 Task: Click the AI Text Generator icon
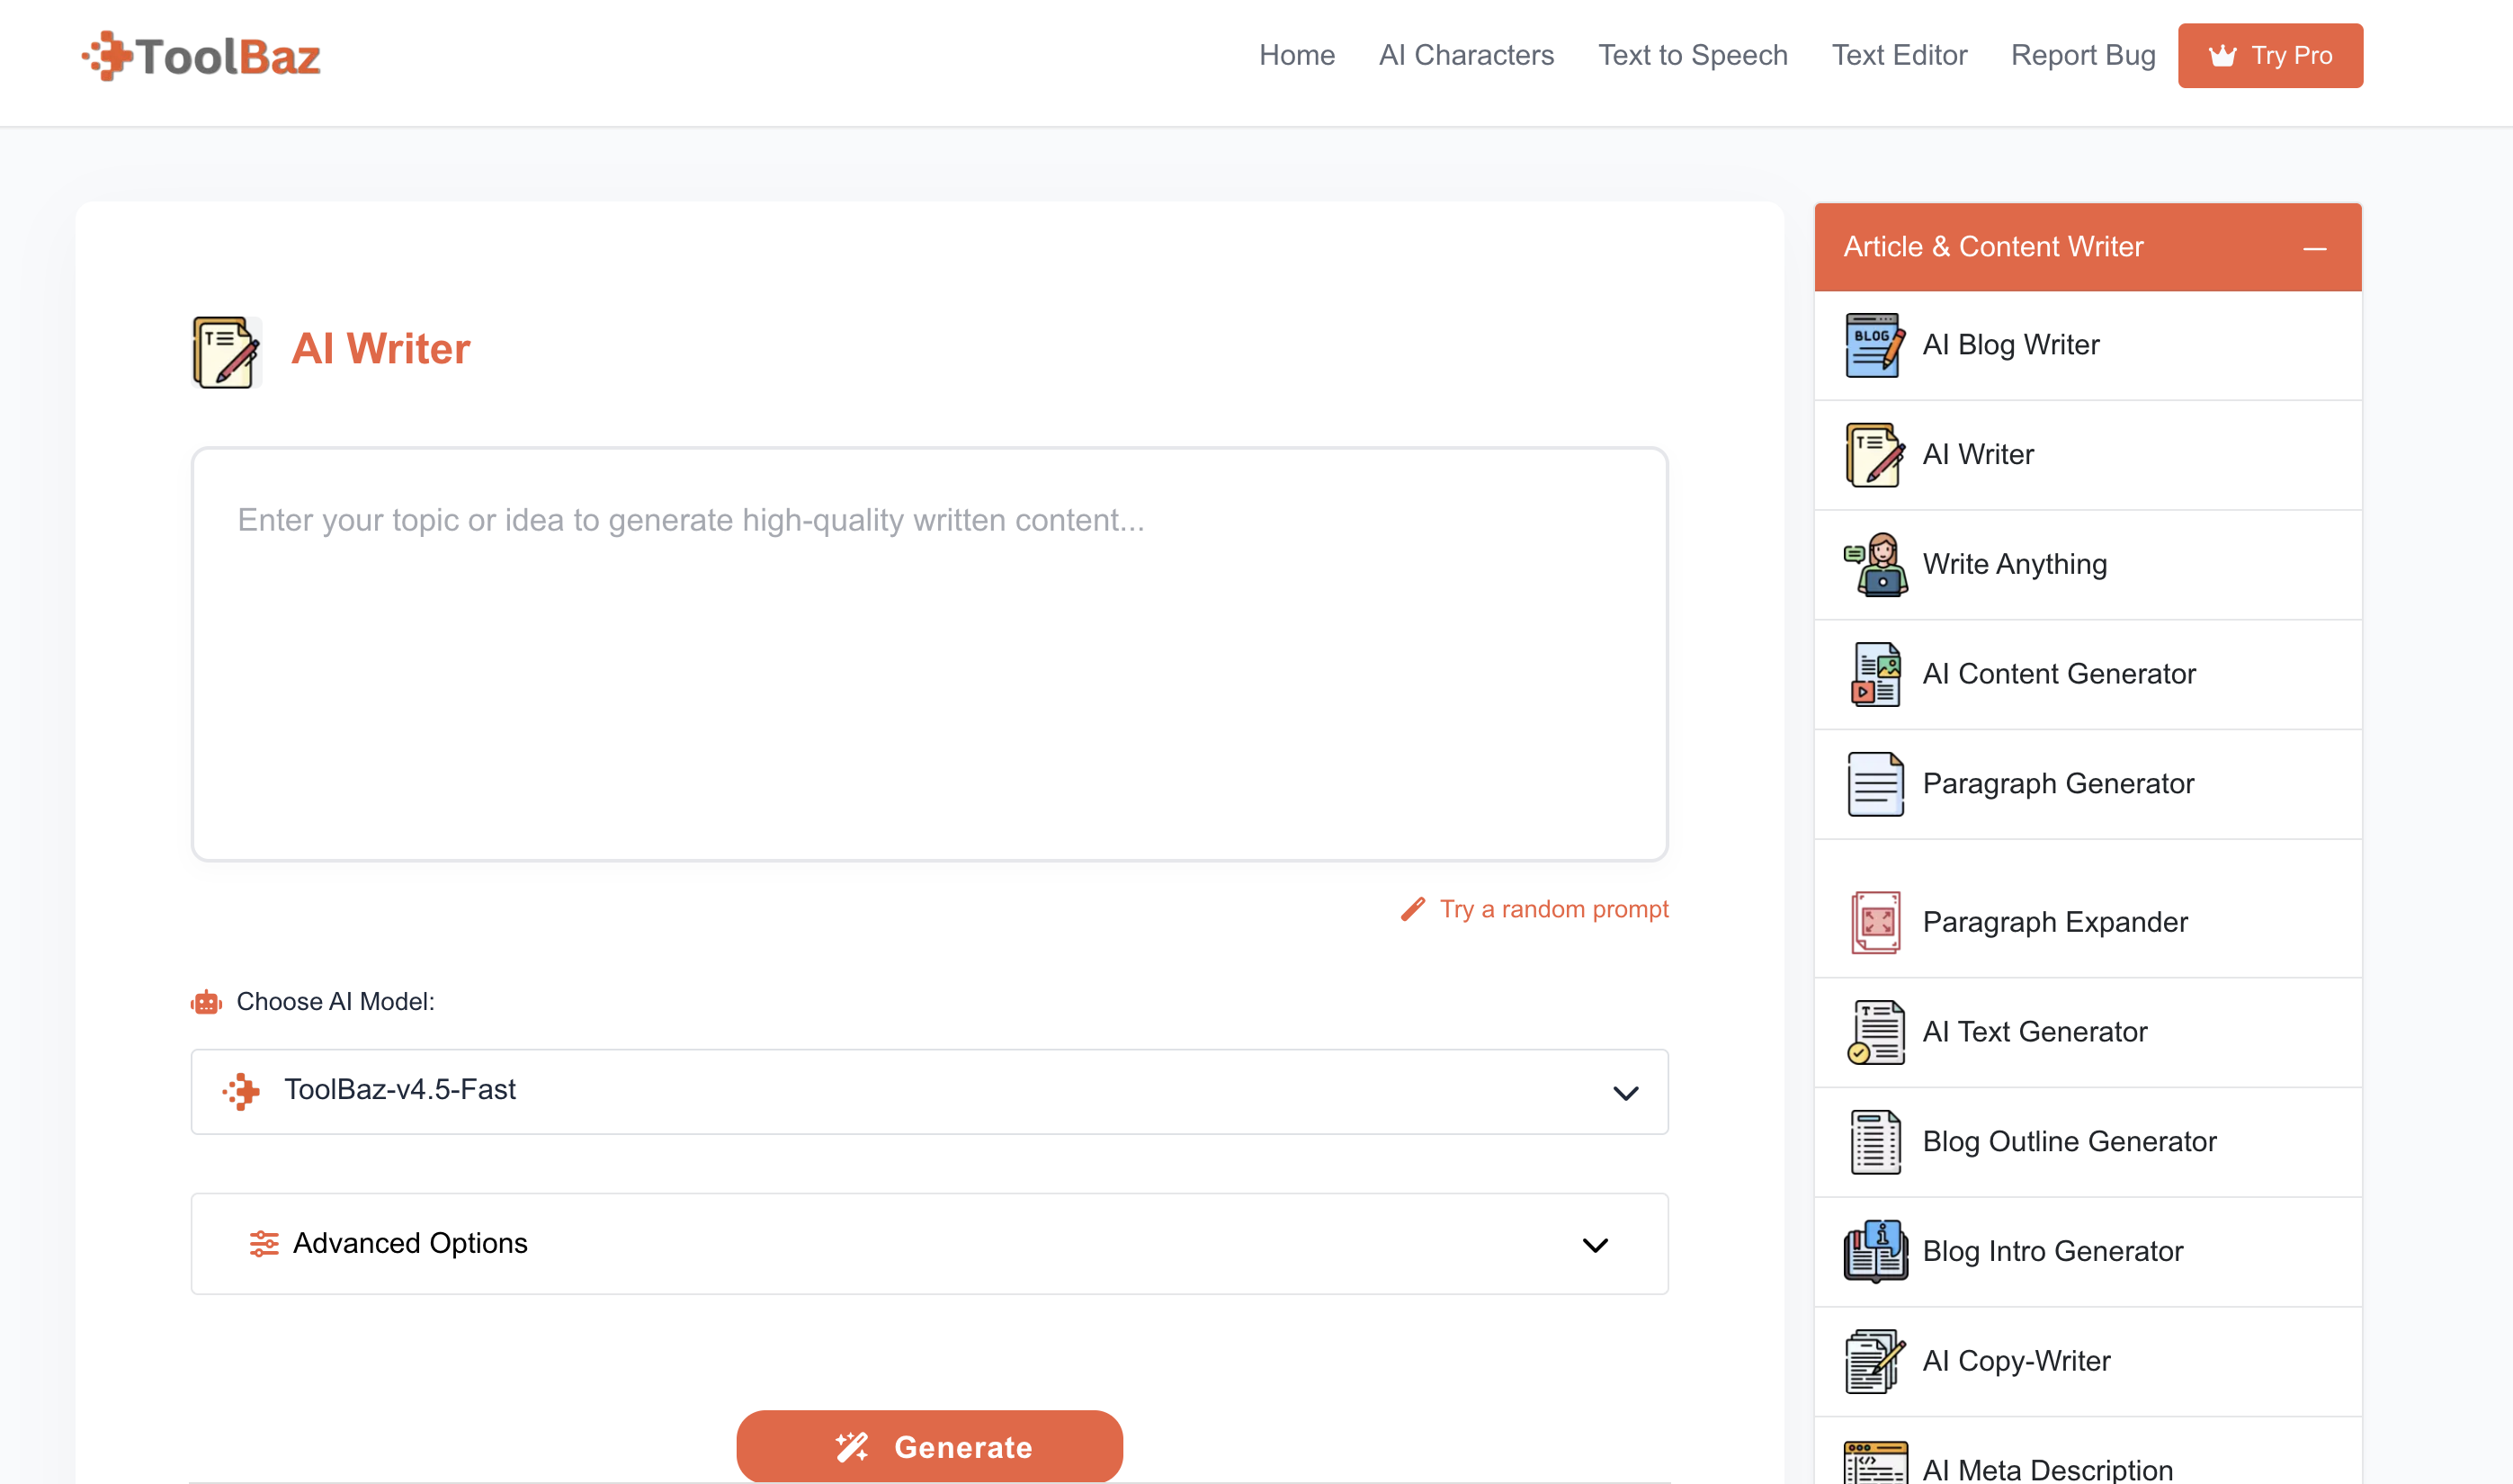[1875, 1033]
